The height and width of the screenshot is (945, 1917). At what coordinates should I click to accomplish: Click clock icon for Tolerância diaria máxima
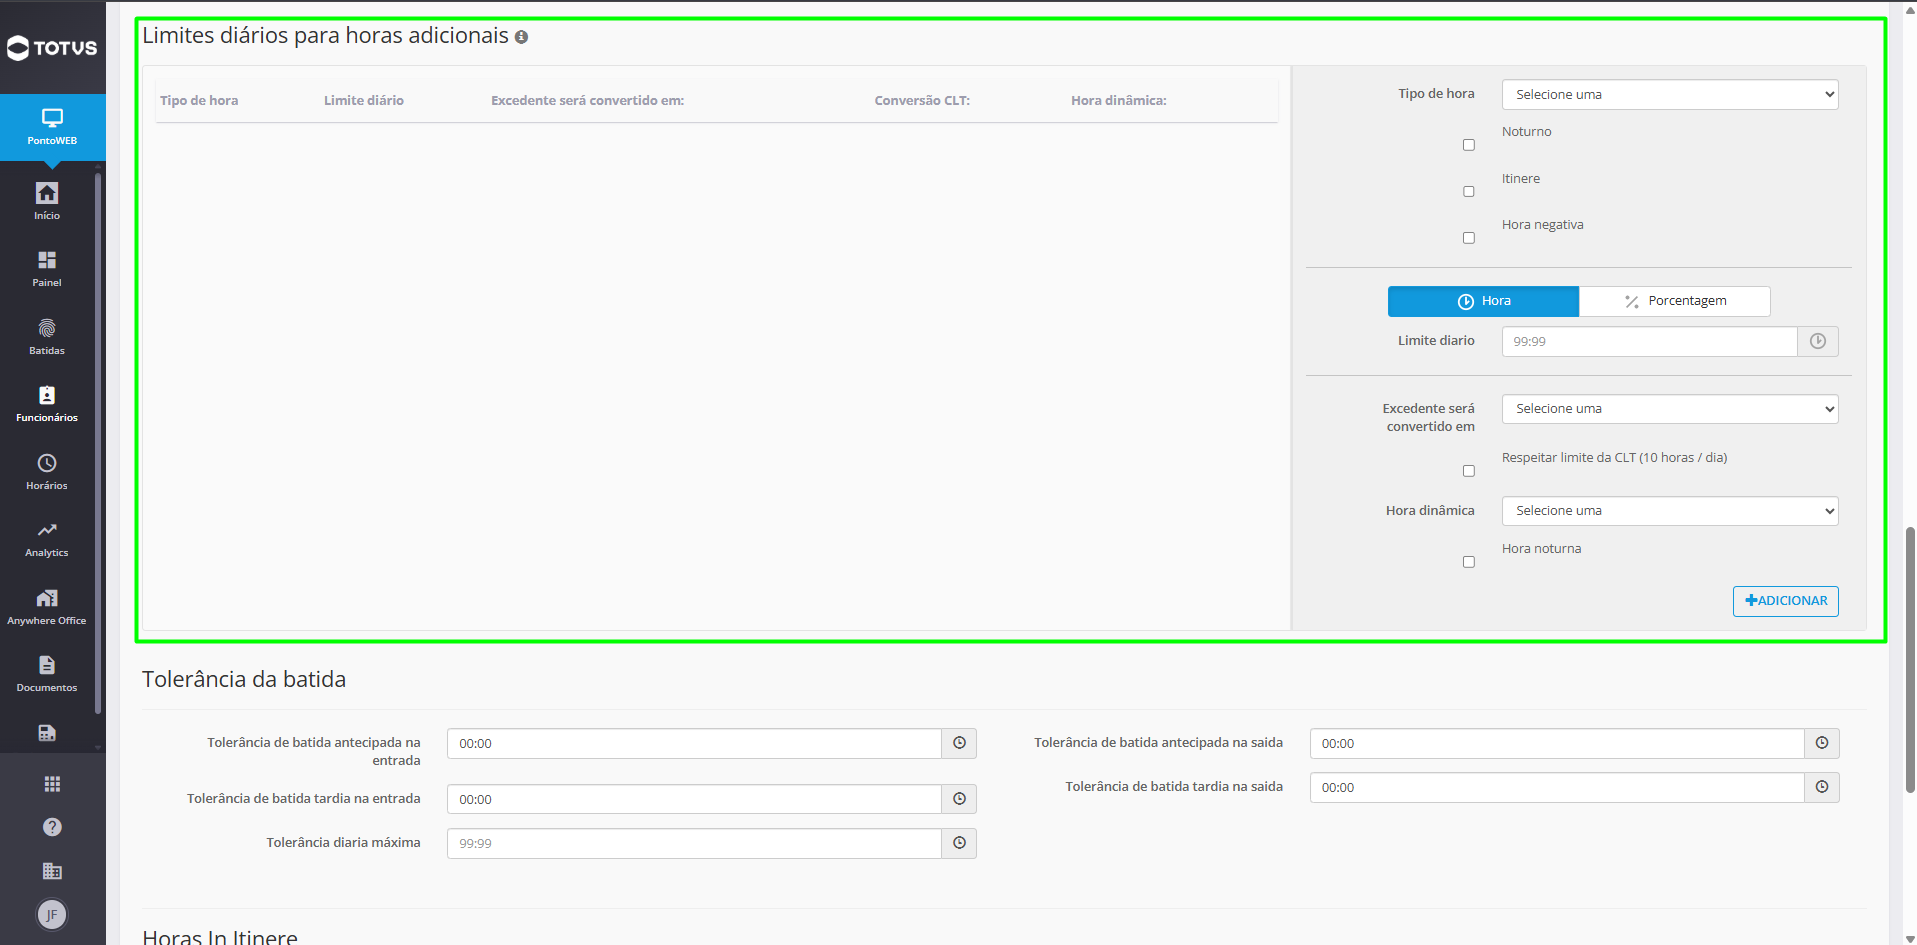(959, 843)
